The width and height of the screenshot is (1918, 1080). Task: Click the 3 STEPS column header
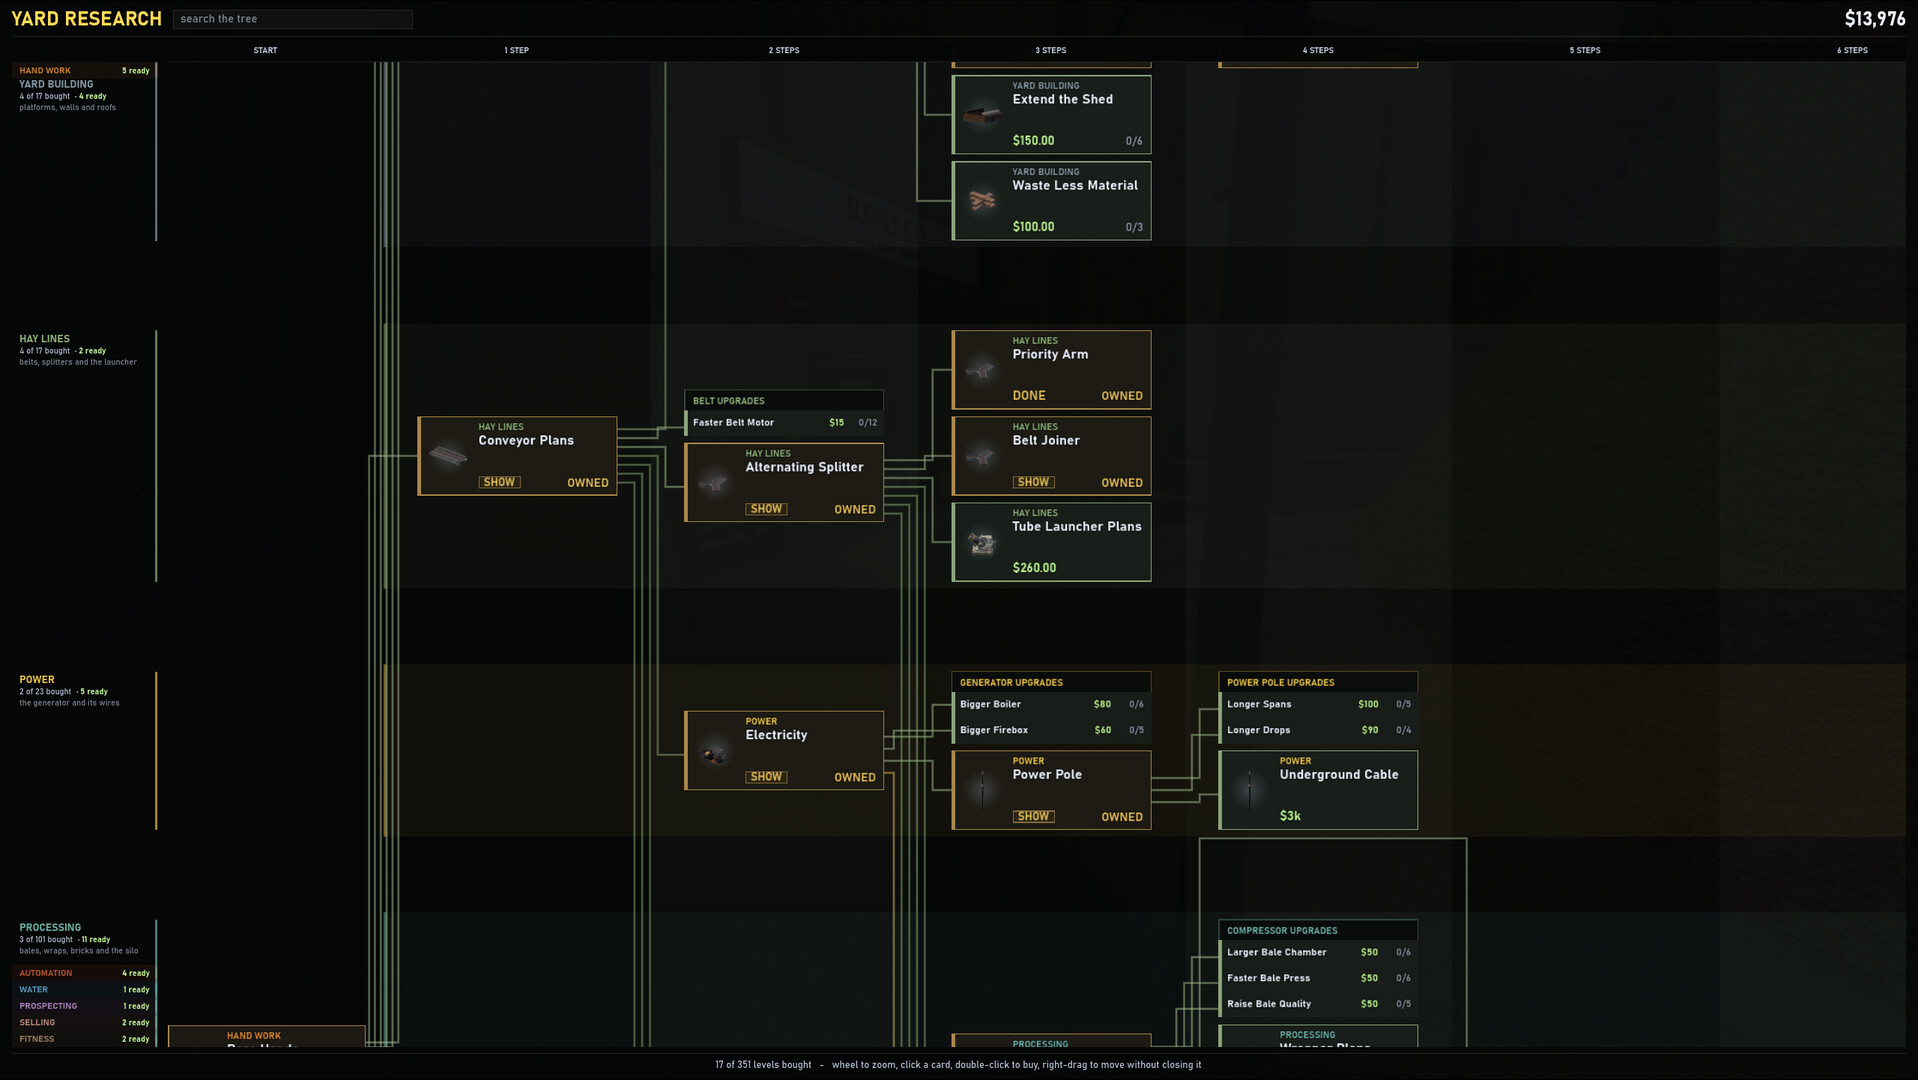click(1050, 50)
